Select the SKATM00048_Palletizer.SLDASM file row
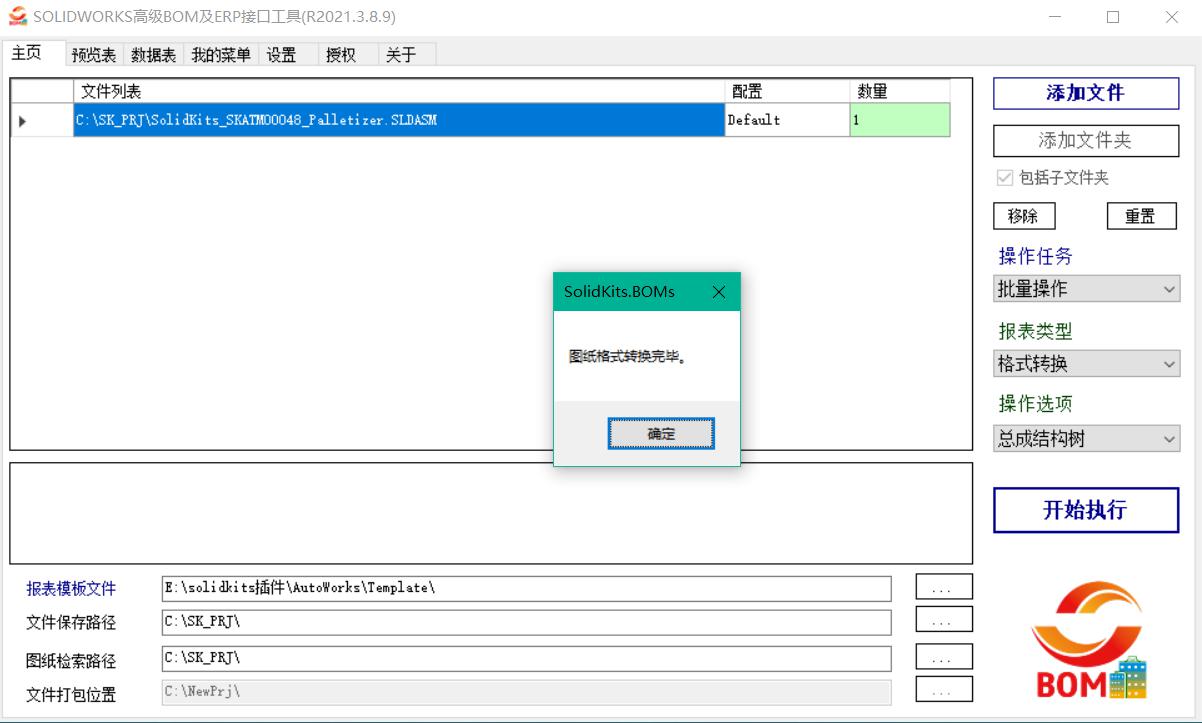Viewport: 1202px width, 723px height. [x=400, y=120]
